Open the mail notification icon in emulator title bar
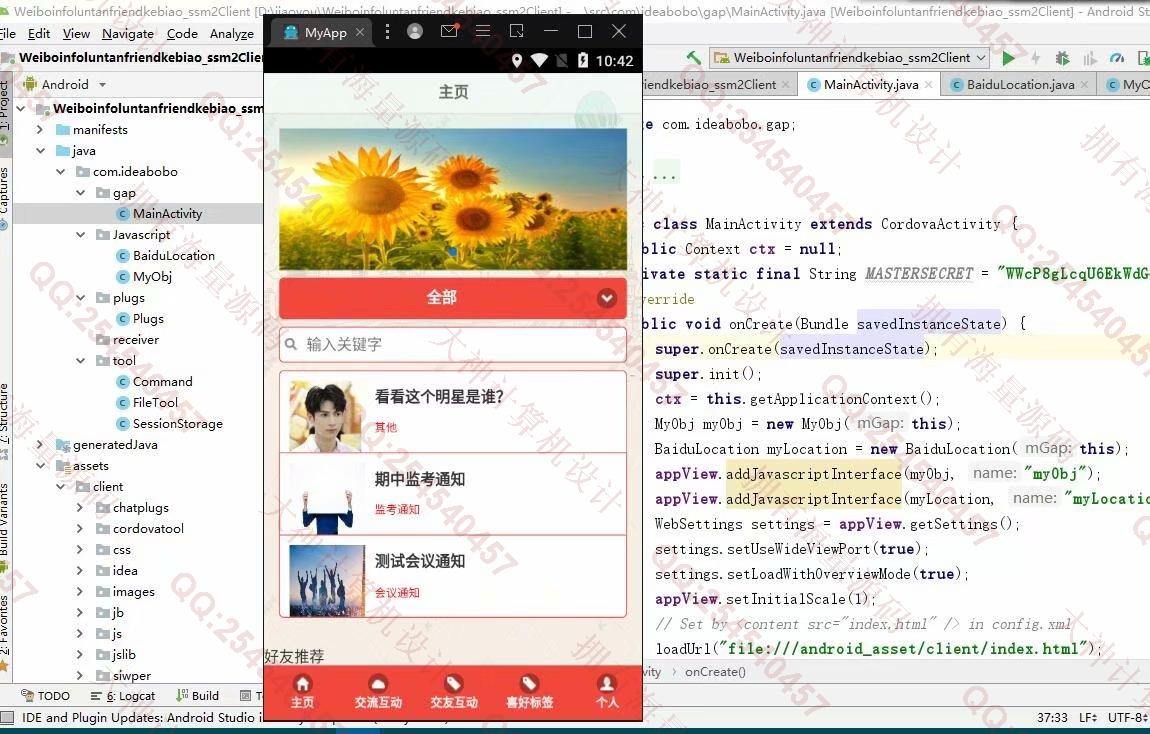 point(449,31)
